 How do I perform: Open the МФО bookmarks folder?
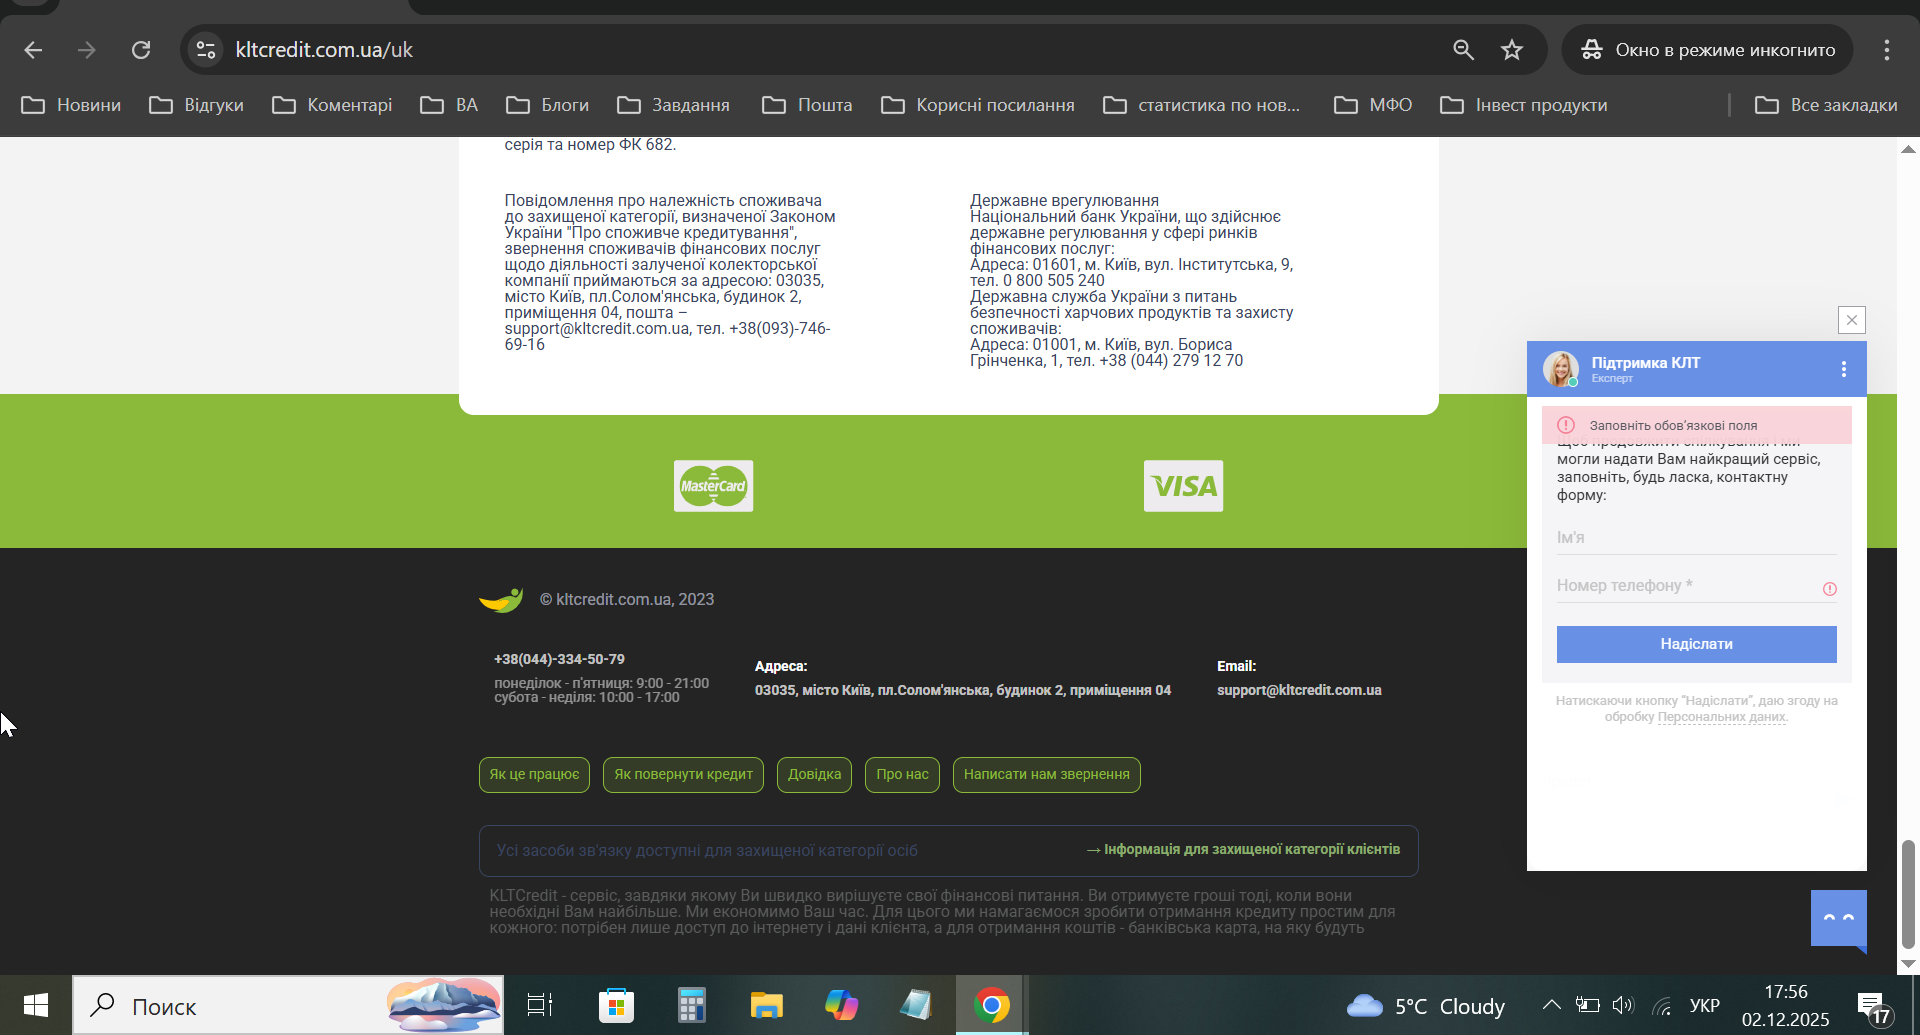(x=1373, y=105)
